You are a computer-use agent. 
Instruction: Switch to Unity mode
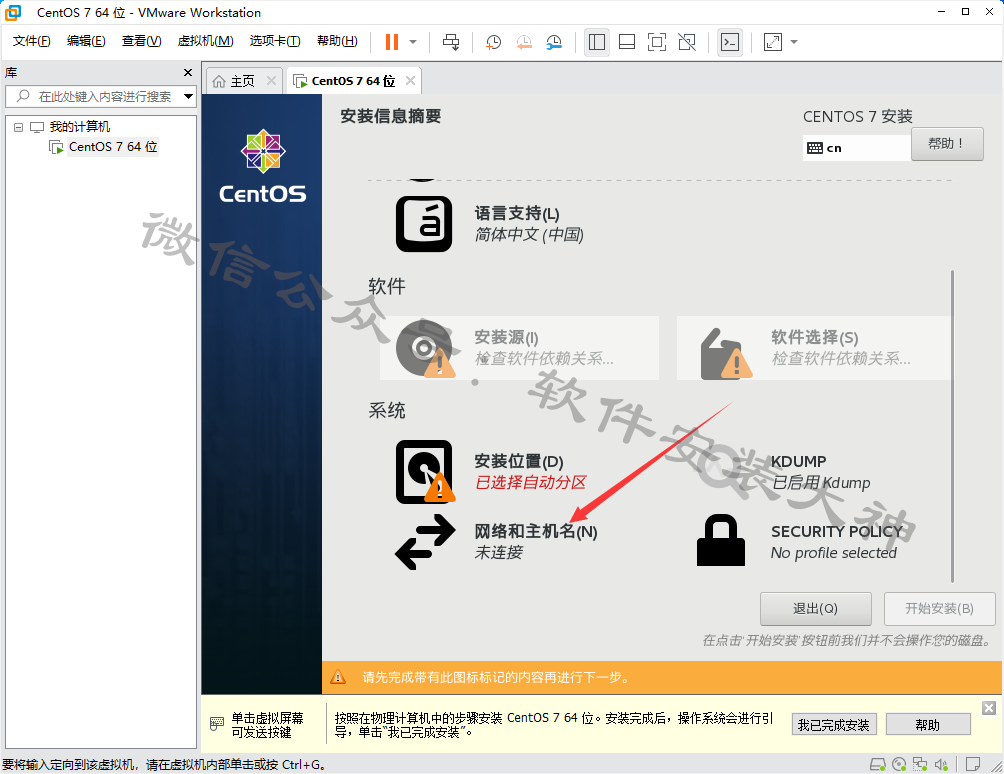point(687,42)
